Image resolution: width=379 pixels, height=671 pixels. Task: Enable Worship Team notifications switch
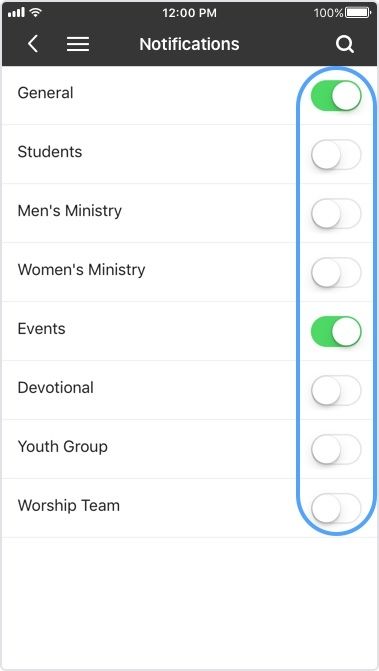336,508
